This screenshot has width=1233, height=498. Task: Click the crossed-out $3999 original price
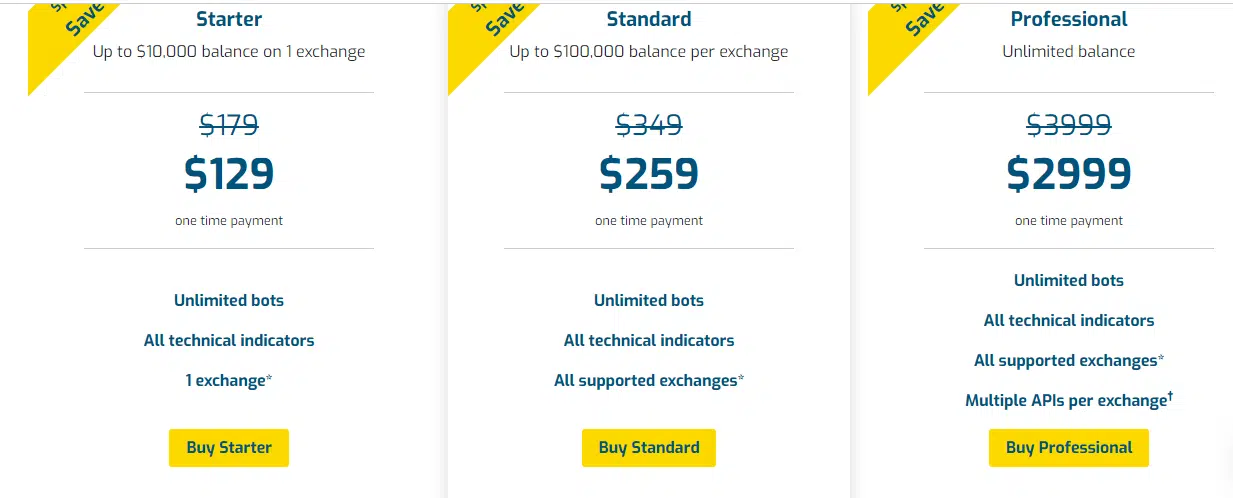(1069, 125)
